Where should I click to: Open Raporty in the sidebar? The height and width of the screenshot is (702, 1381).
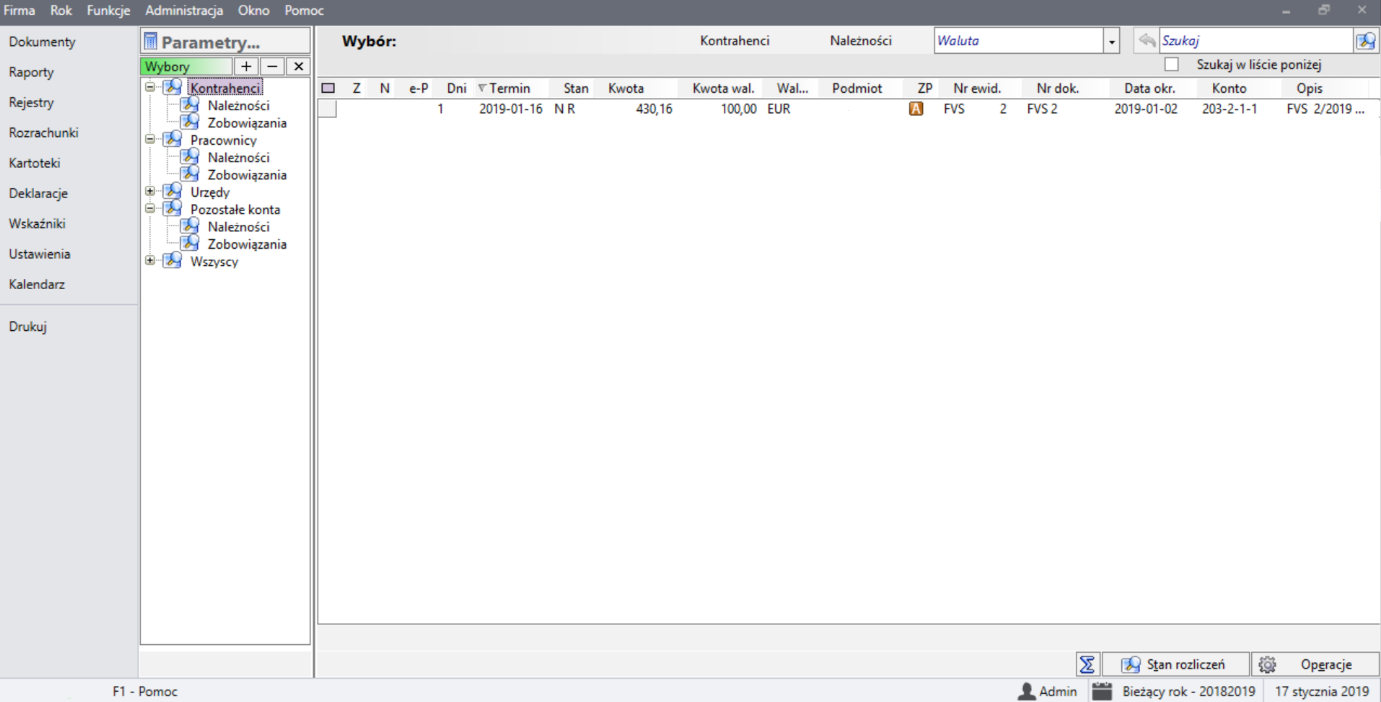(x=31, y=72)
